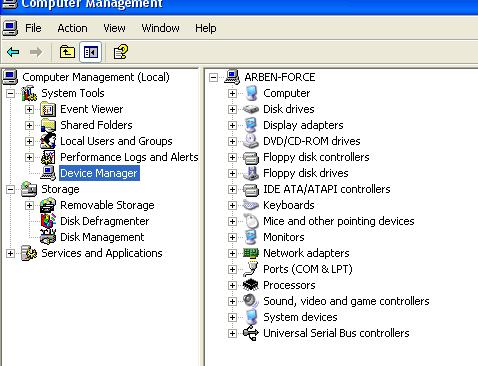Select the Disk Management label

click(102, 237)
